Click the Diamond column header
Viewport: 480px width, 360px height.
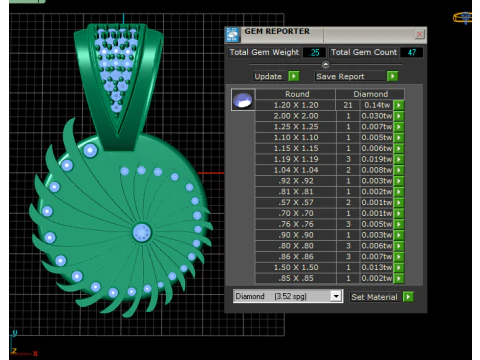point(370,94)
